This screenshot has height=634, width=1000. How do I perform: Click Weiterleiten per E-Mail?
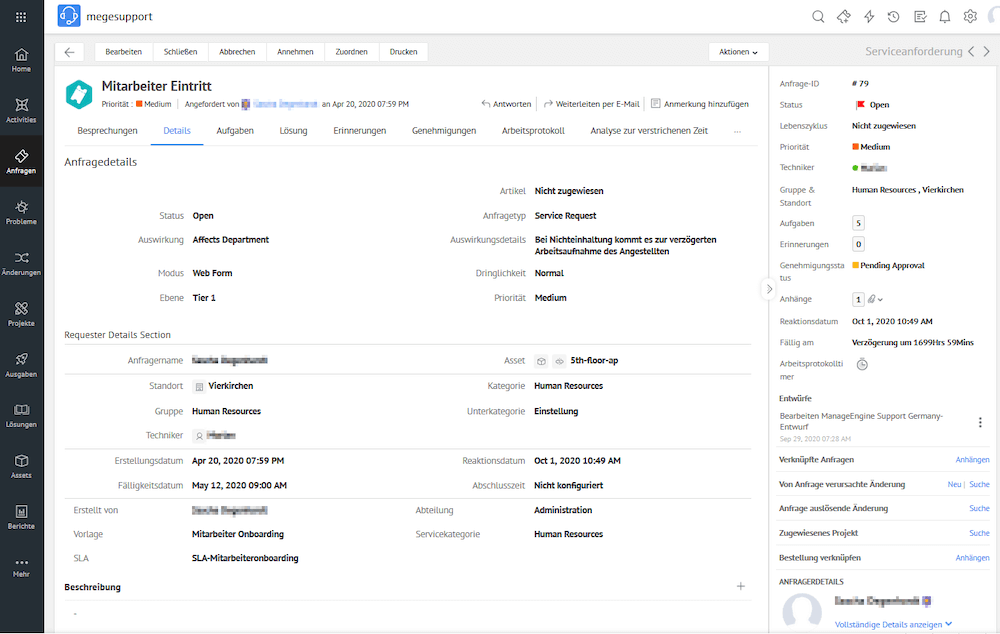click(x=592, y=104)
